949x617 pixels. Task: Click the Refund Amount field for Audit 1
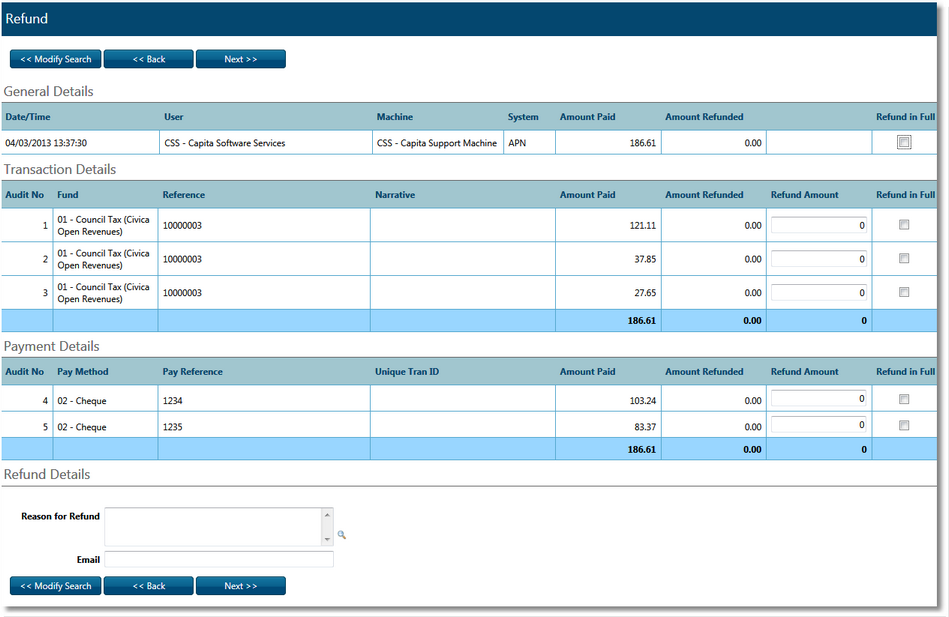click(819, 222)
